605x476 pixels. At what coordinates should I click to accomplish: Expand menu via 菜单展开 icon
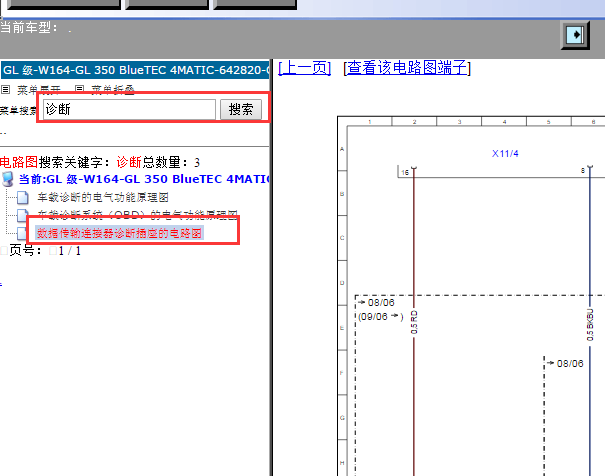coord(5,89)
